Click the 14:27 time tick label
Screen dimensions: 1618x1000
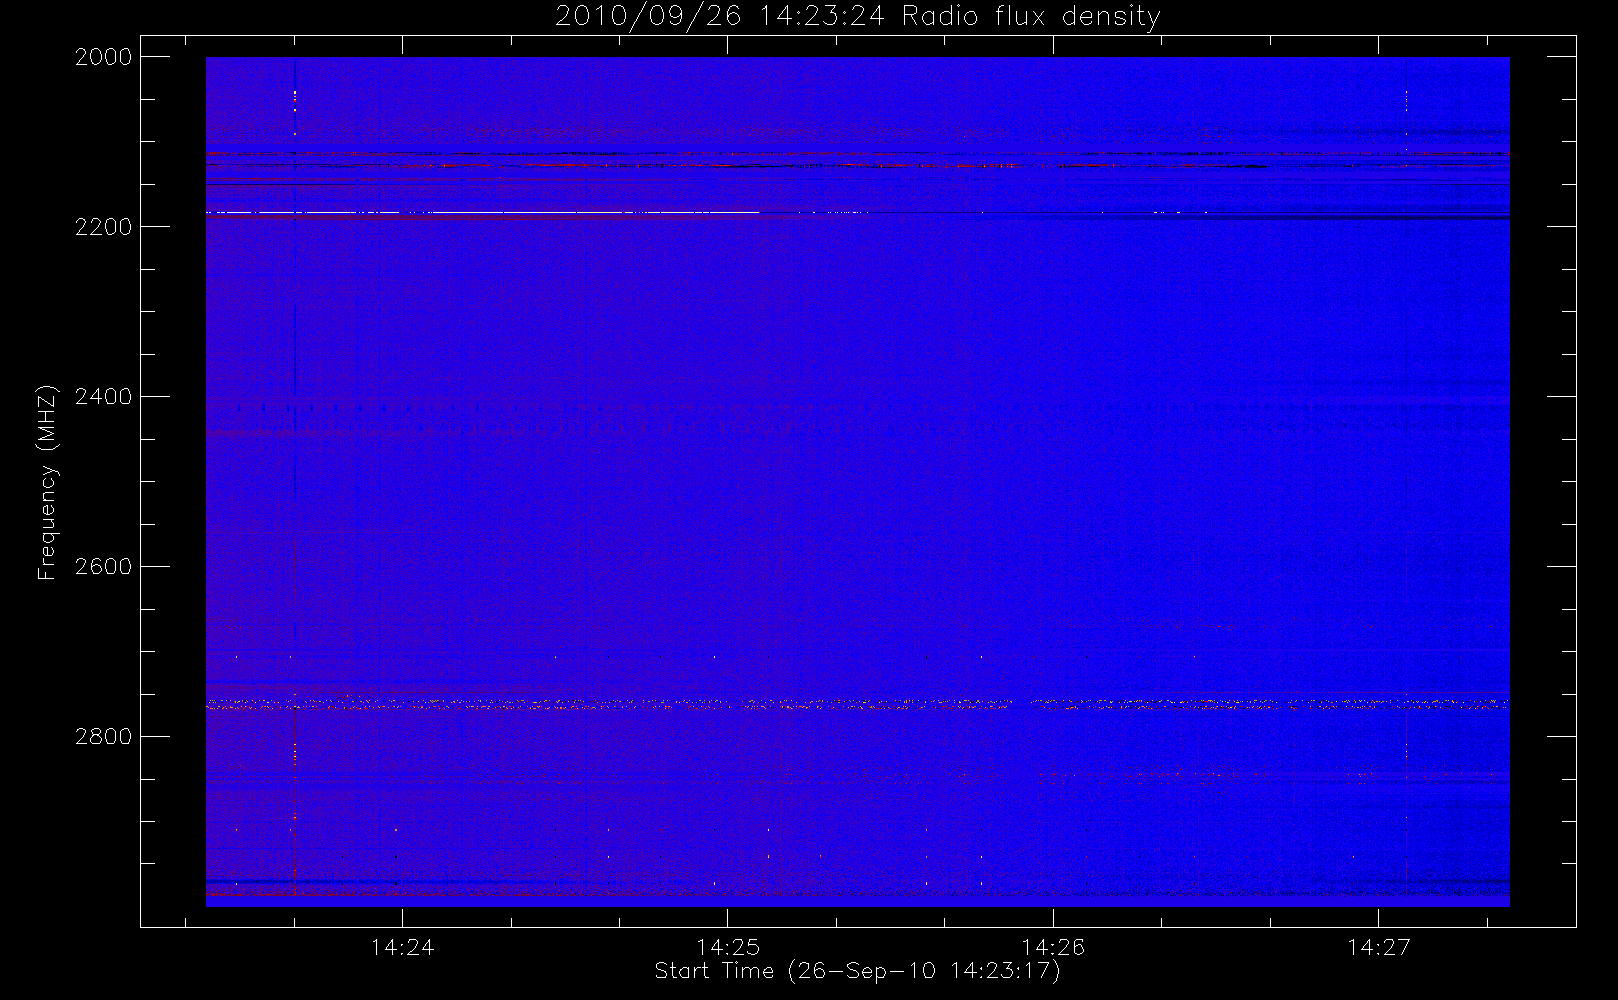(x=1378, y=947)
